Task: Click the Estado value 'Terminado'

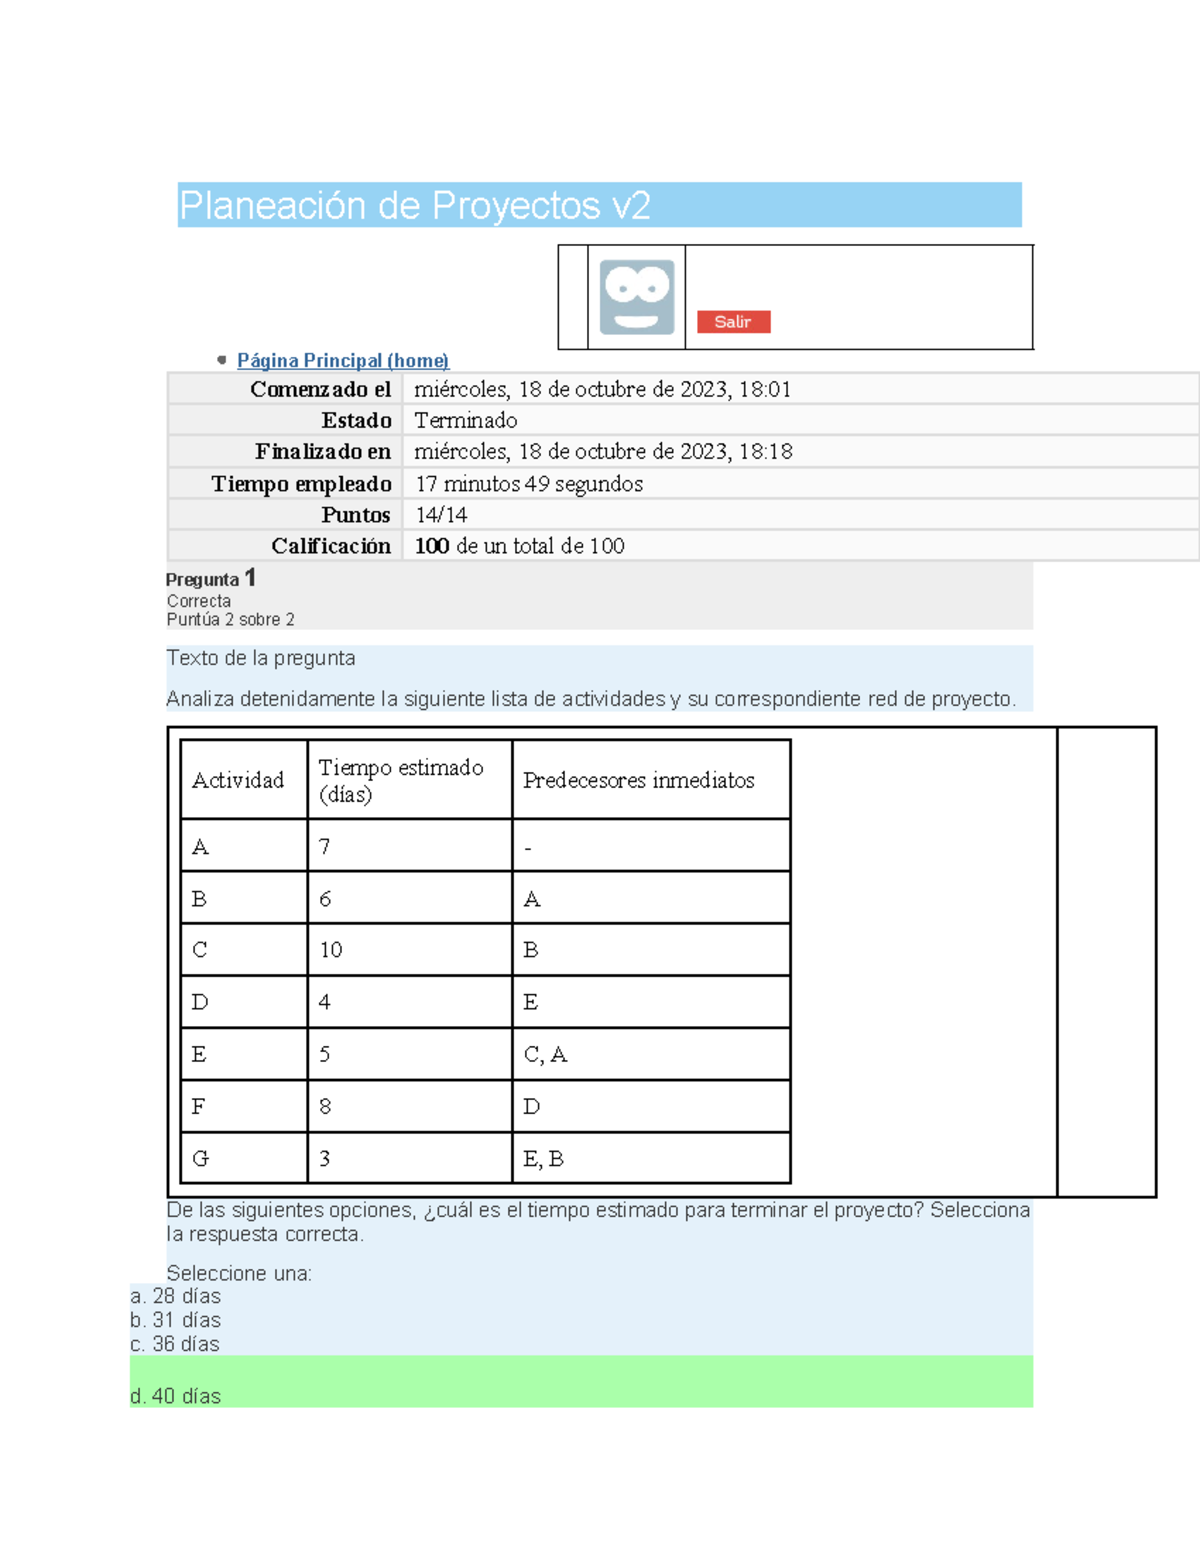Action: pos(466,420)
